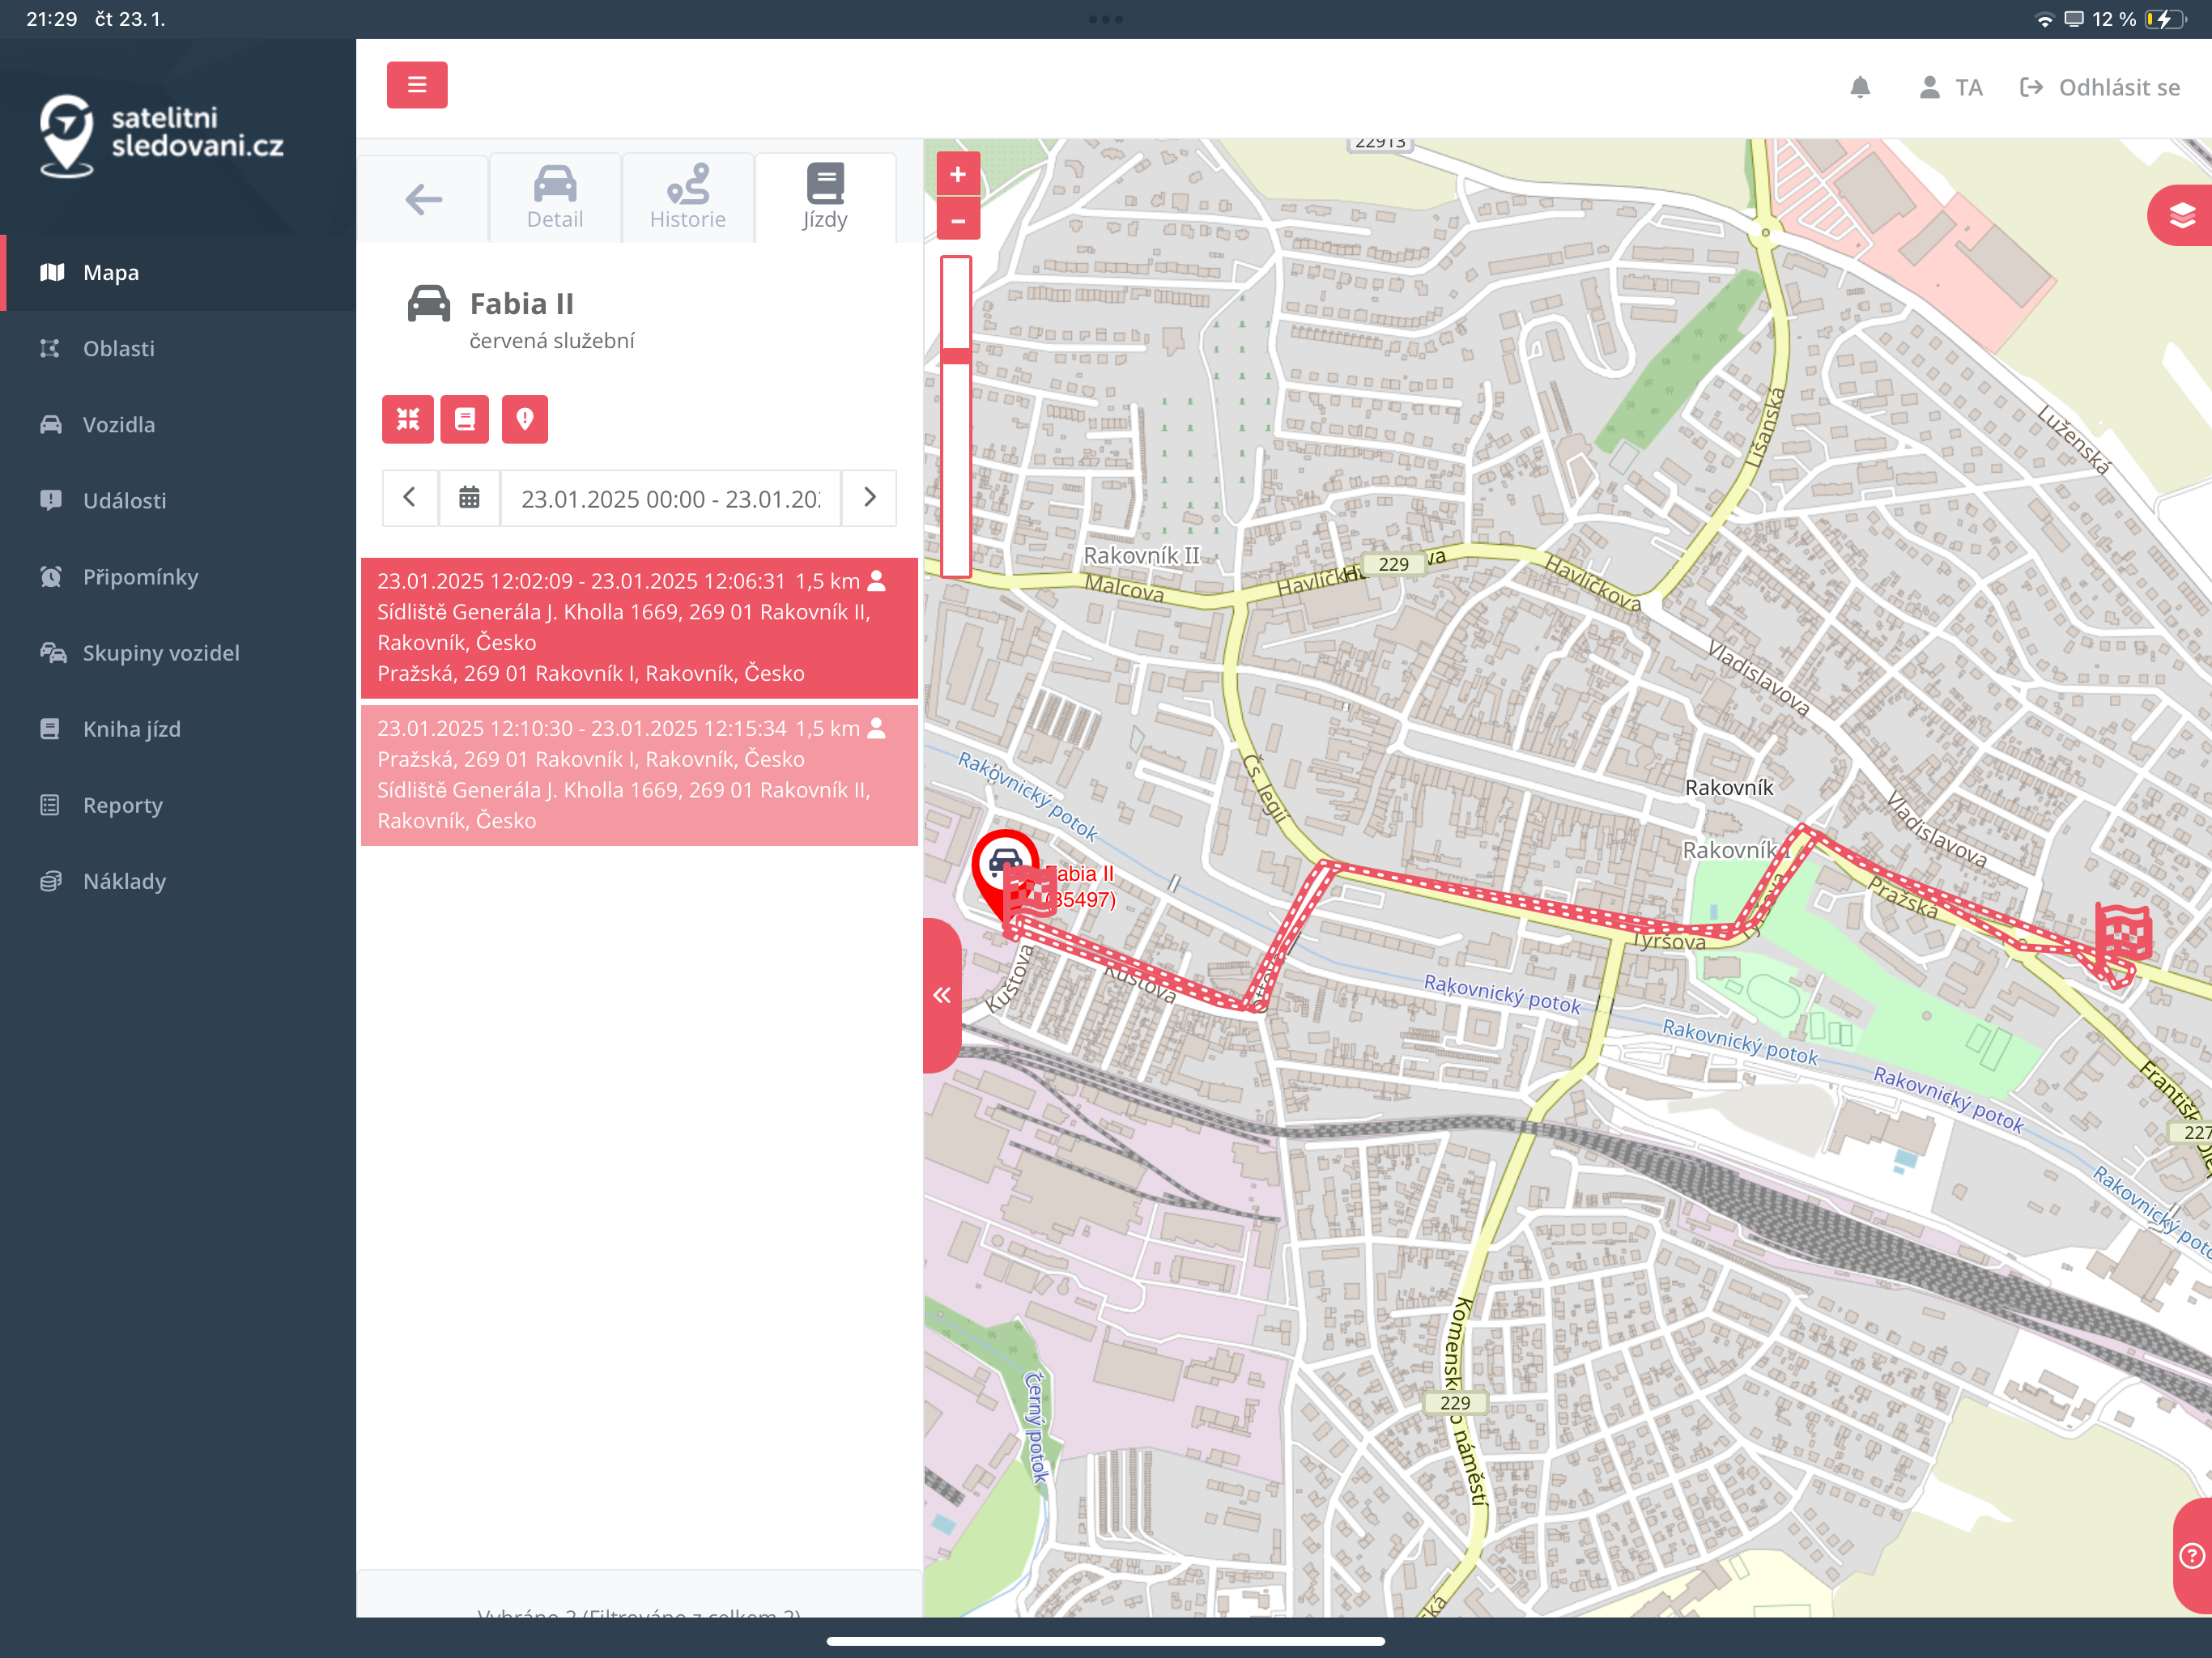Open Mapa in the sidebar

[178, 273]
